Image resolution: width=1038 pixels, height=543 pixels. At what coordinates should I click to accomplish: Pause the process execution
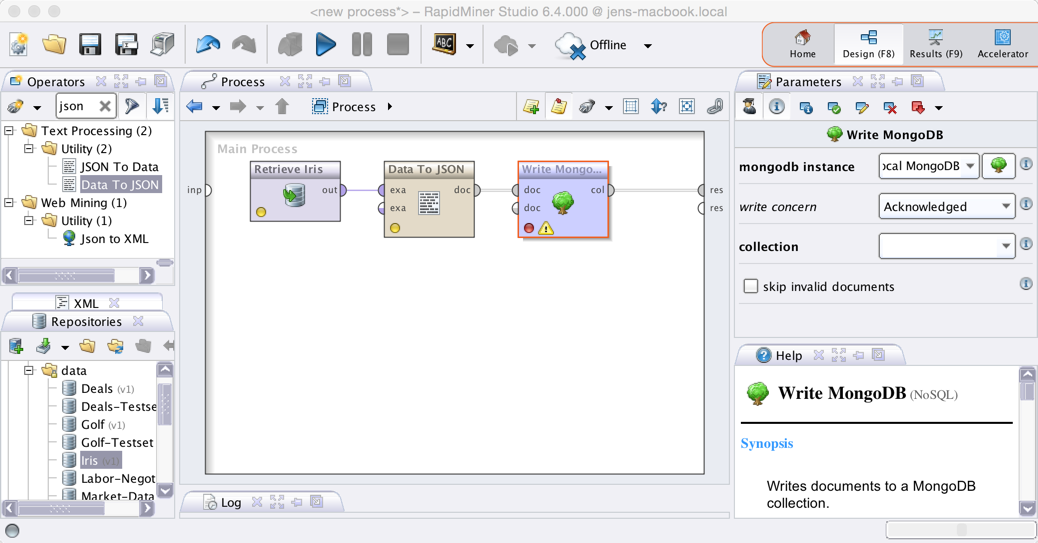[x=361, y=45]
